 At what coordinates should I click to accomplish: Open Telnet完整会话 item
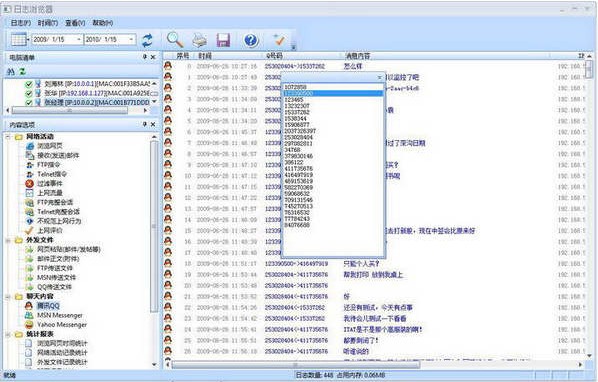(x=53, y=212)
